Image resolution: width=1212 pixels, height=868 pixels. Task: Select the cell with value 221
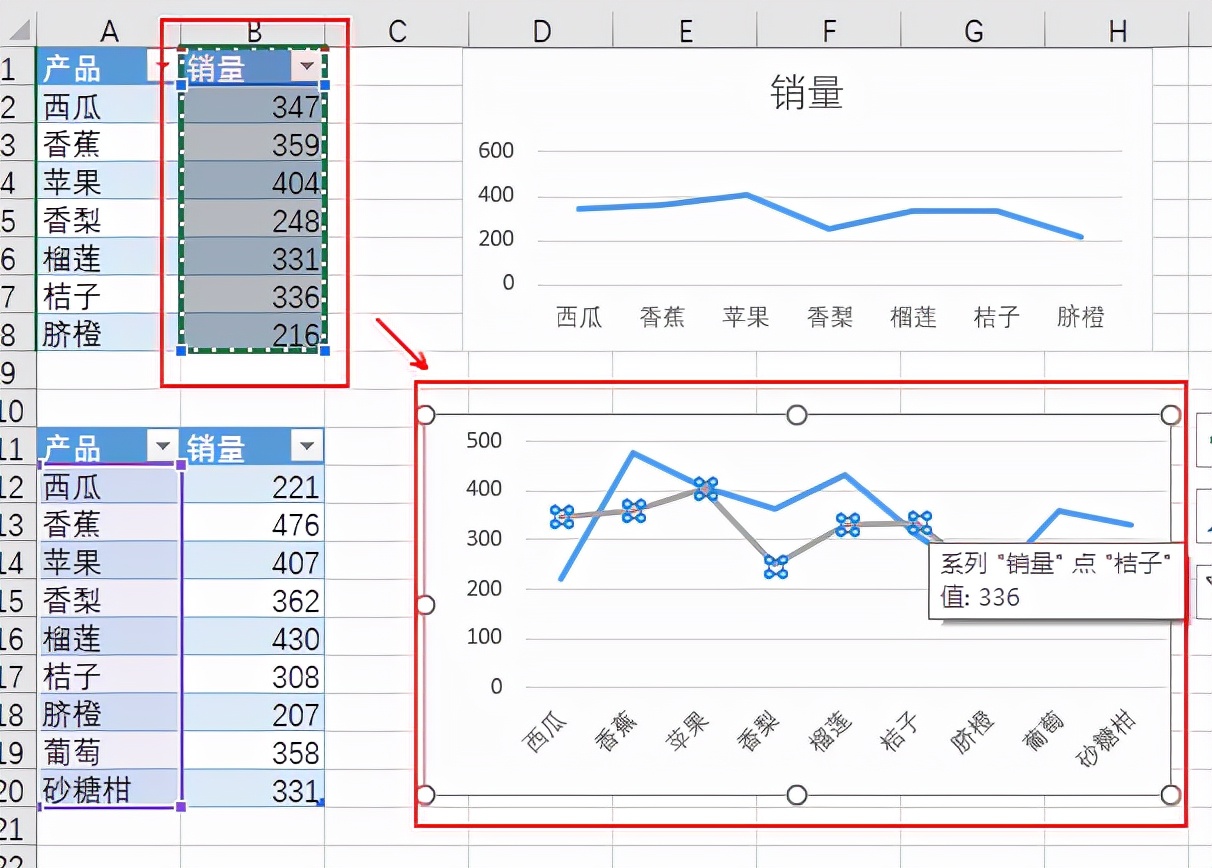[x=253, y=485]
